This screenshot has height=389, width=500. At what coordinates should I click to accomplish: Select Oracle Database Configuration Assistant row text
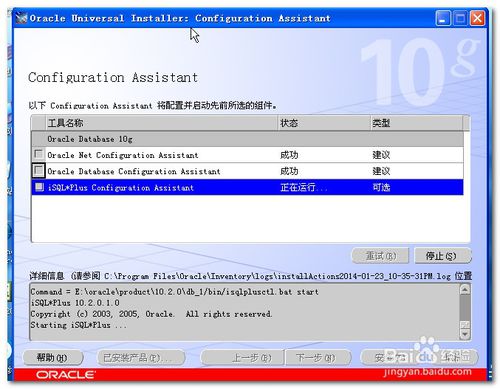tap(134, 171)
